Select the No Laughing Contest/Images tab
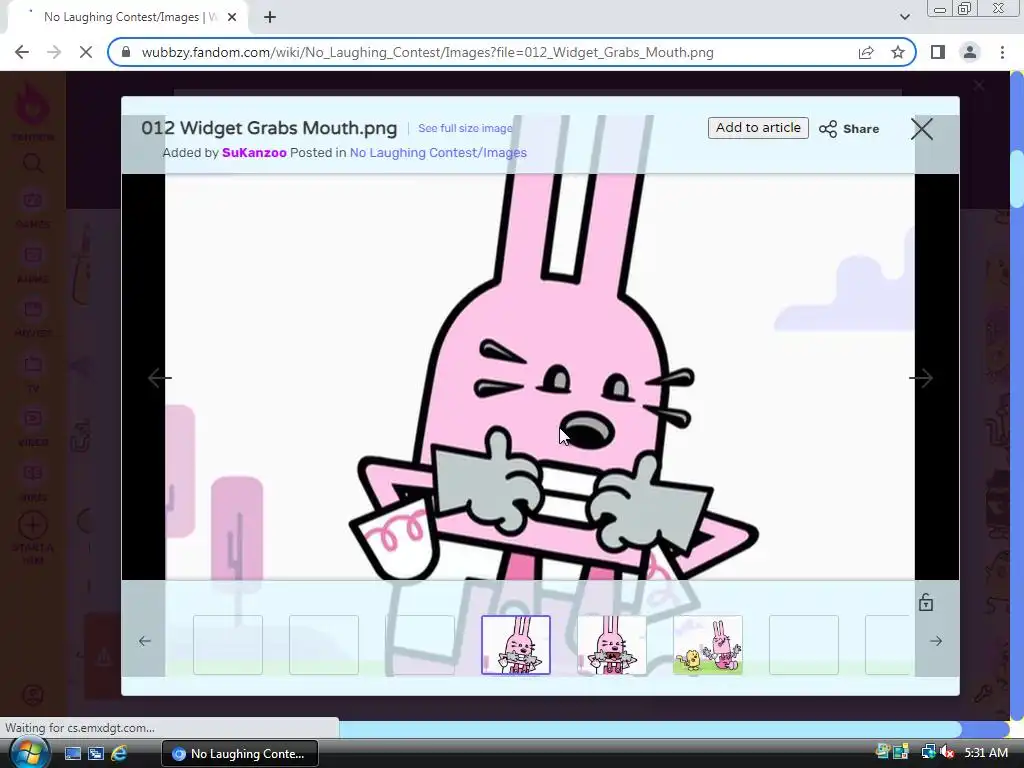This screenshot has width=1024, height=768. coord(127,18)
